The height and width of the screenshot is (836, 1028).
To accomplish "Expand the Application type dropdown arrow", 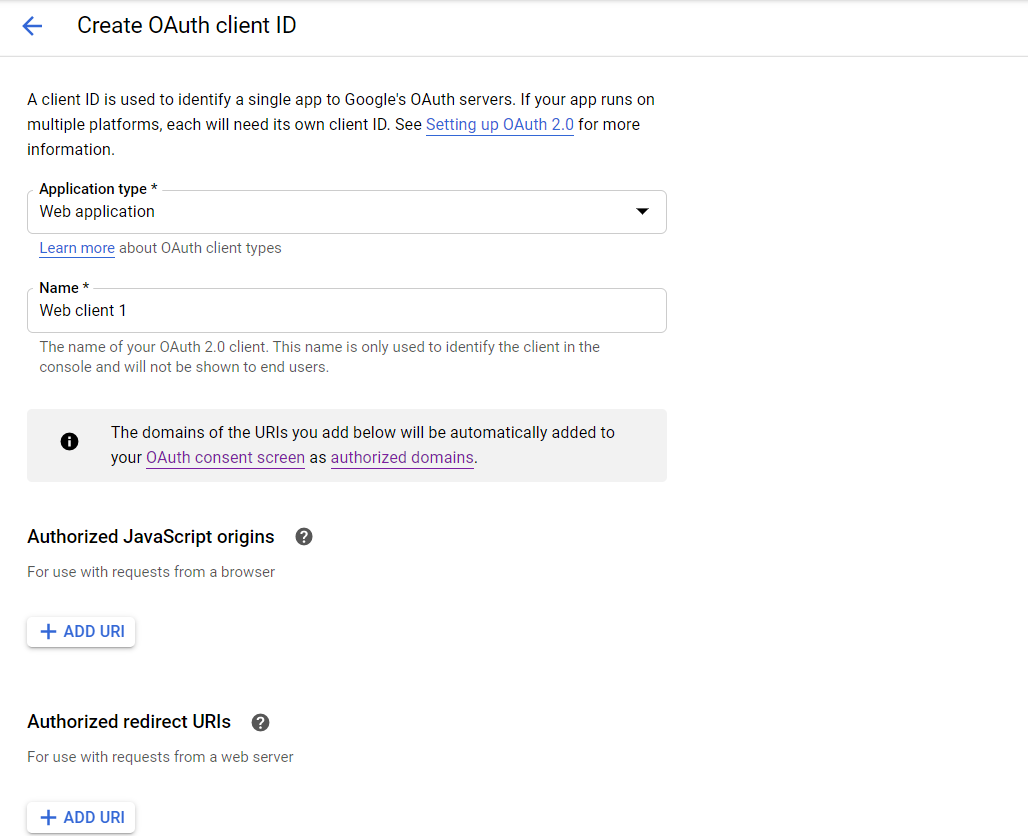I will click(x=642, y=211).
